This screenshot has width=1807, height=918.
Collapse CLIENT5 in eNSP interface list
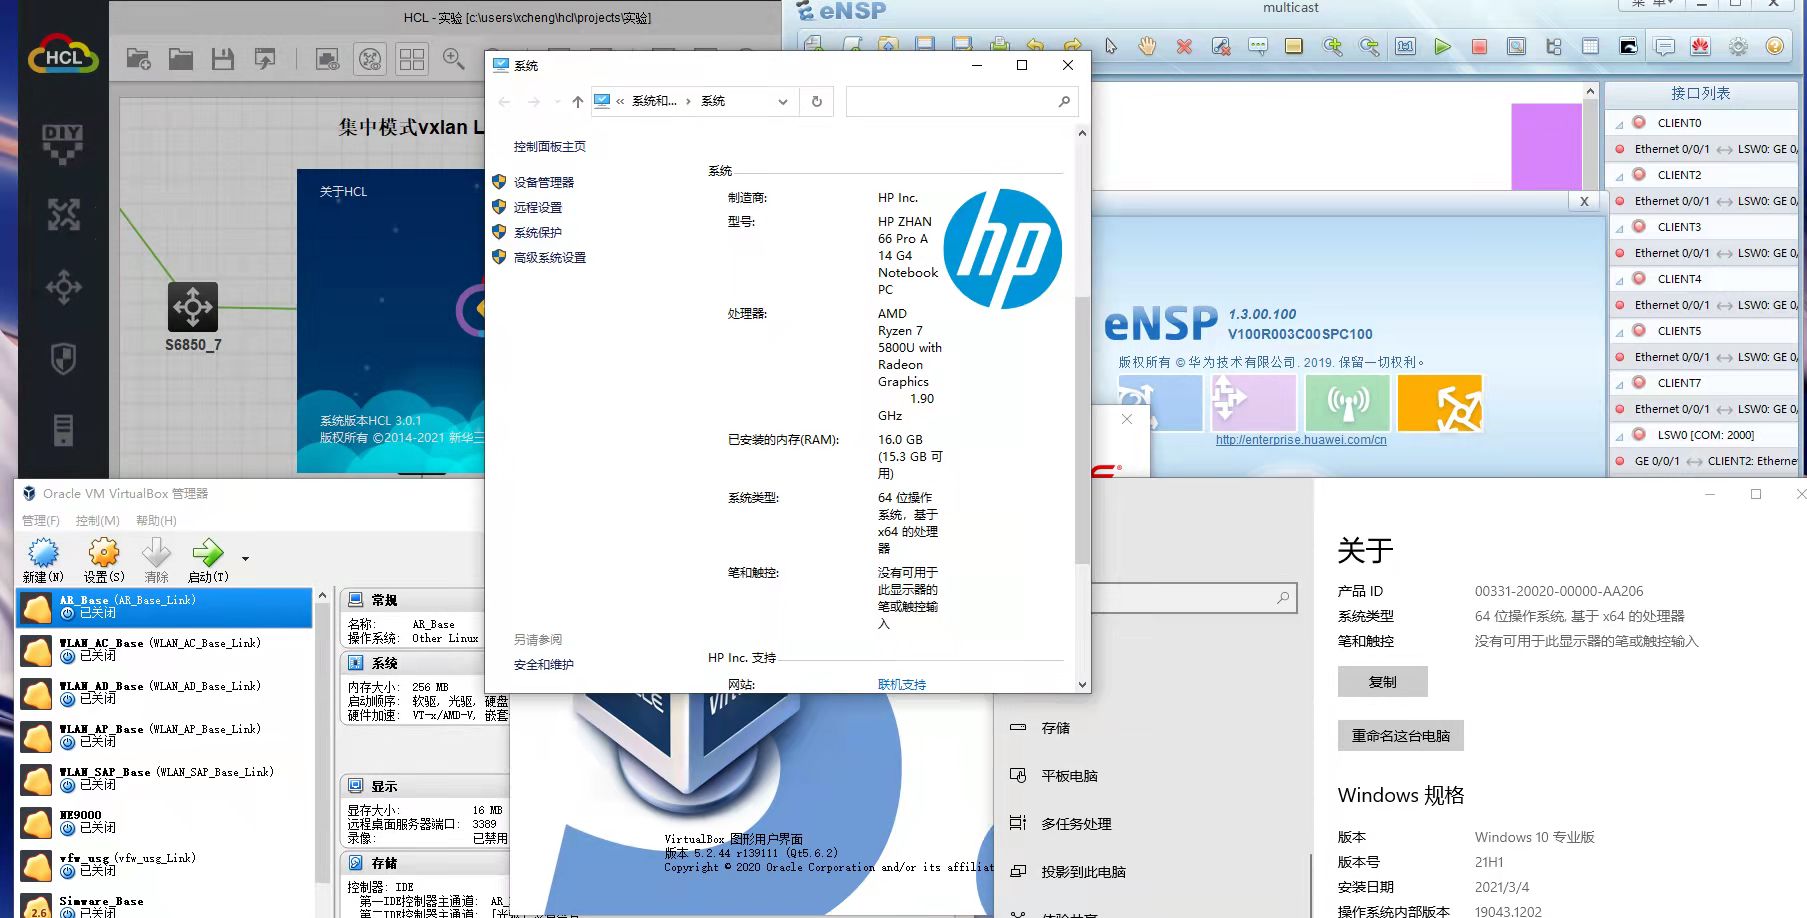click(x=1619, y=333)
